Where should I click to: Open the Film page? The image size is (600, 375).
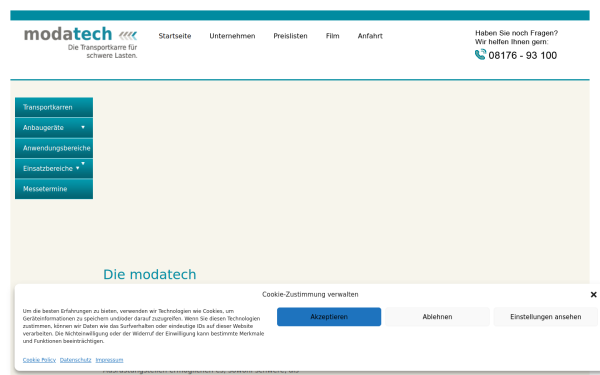coord(333,36)
